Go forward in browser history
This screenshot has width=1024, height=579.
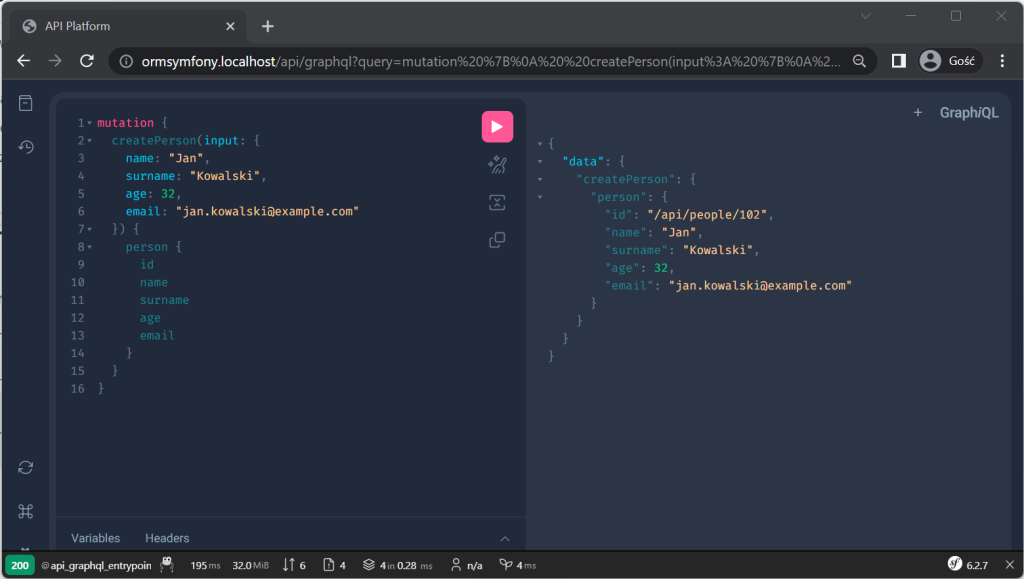click(x=56, y=61)
